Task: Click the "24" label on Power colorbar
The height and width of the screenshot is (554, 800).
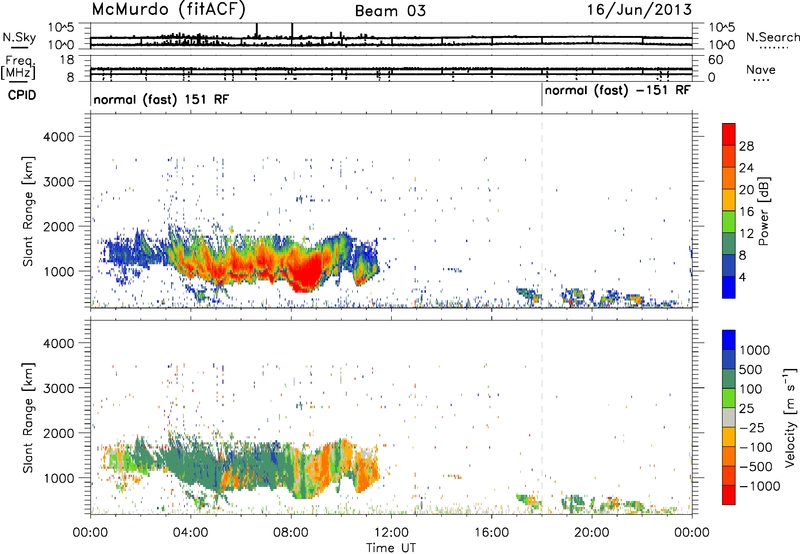Action: click(x=746, y=168)
